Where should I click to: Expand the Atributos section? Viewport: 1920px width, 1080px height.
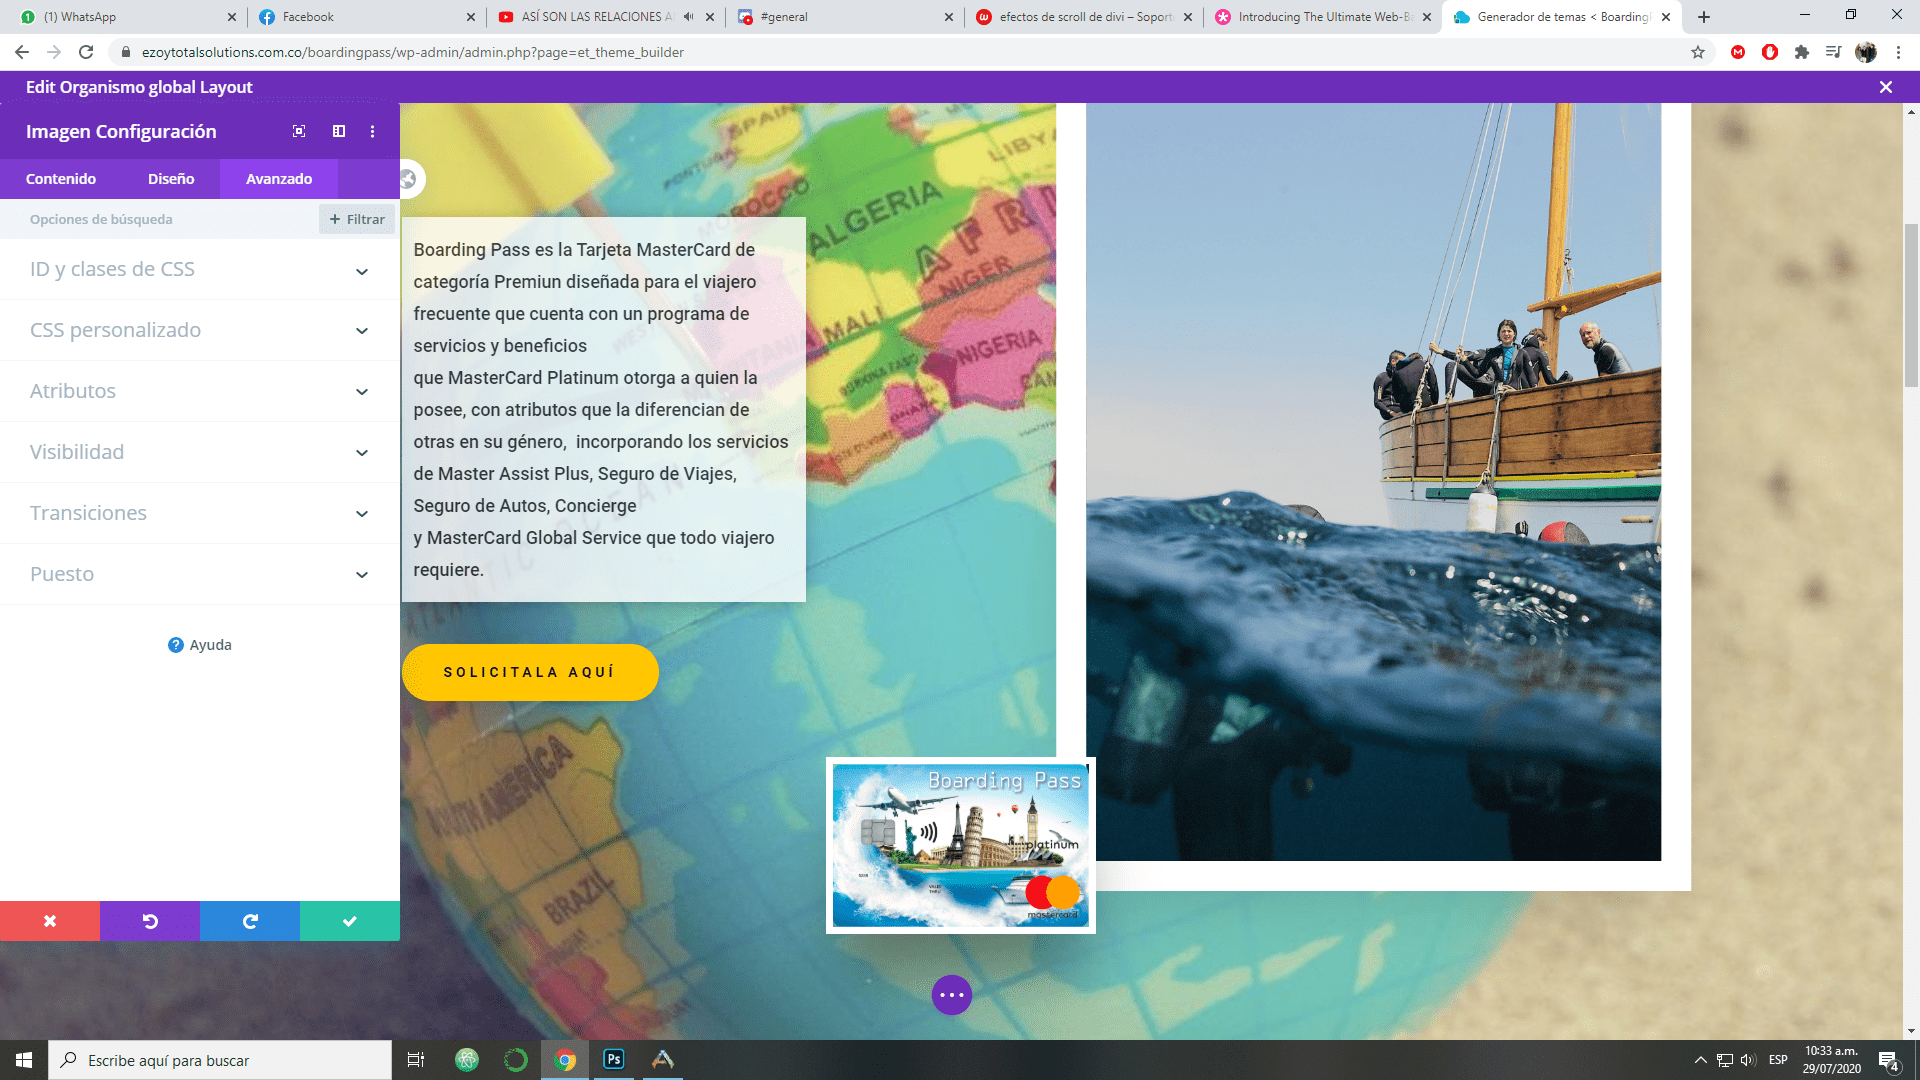click(x=200, y=391)
